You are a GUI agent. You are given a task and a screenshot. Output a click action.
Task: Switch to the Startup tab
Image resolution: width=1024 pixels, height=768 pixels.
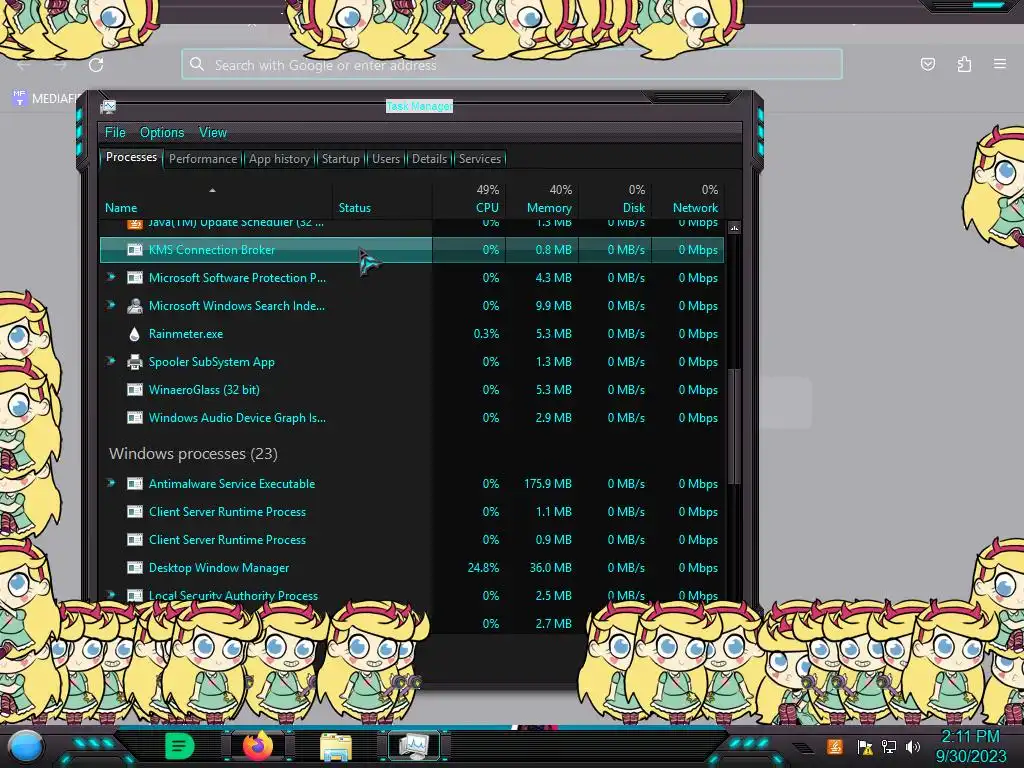pos(340,159)
